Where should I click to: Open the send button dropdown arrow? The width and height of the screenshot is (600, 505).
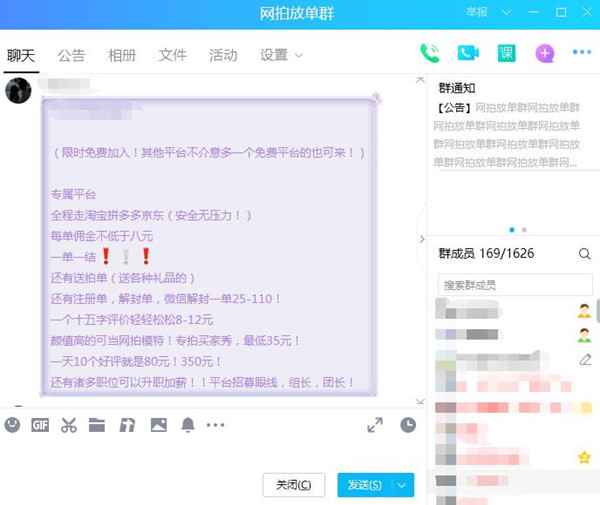[x=402, y=485]
